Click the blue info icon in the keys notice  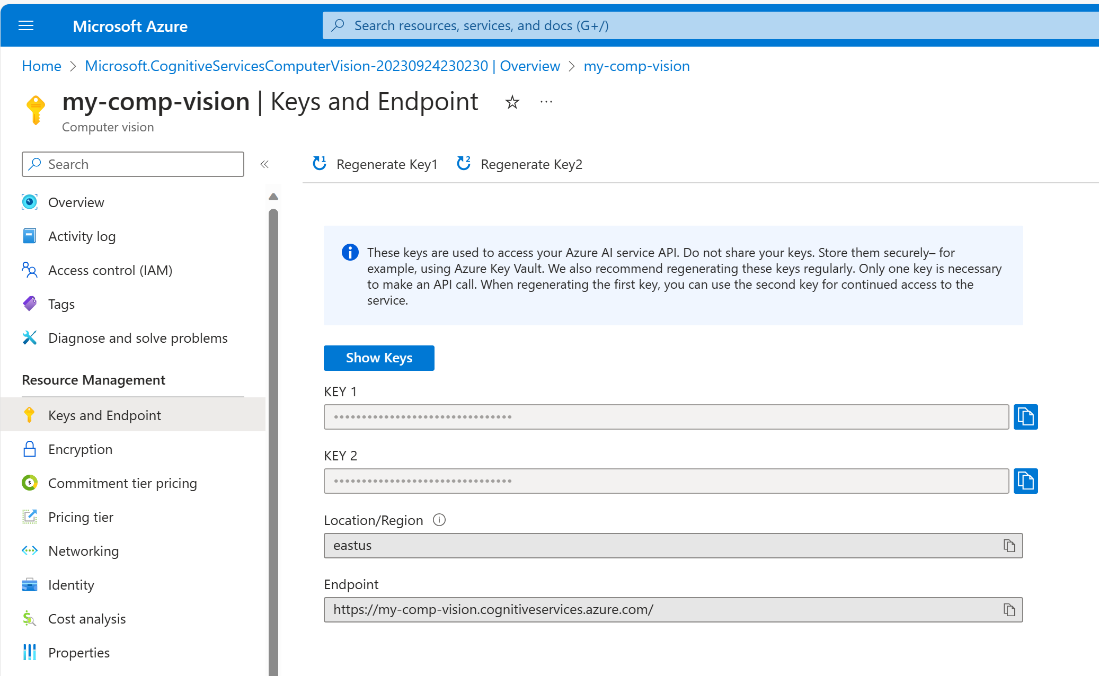[x=350, y=252]
